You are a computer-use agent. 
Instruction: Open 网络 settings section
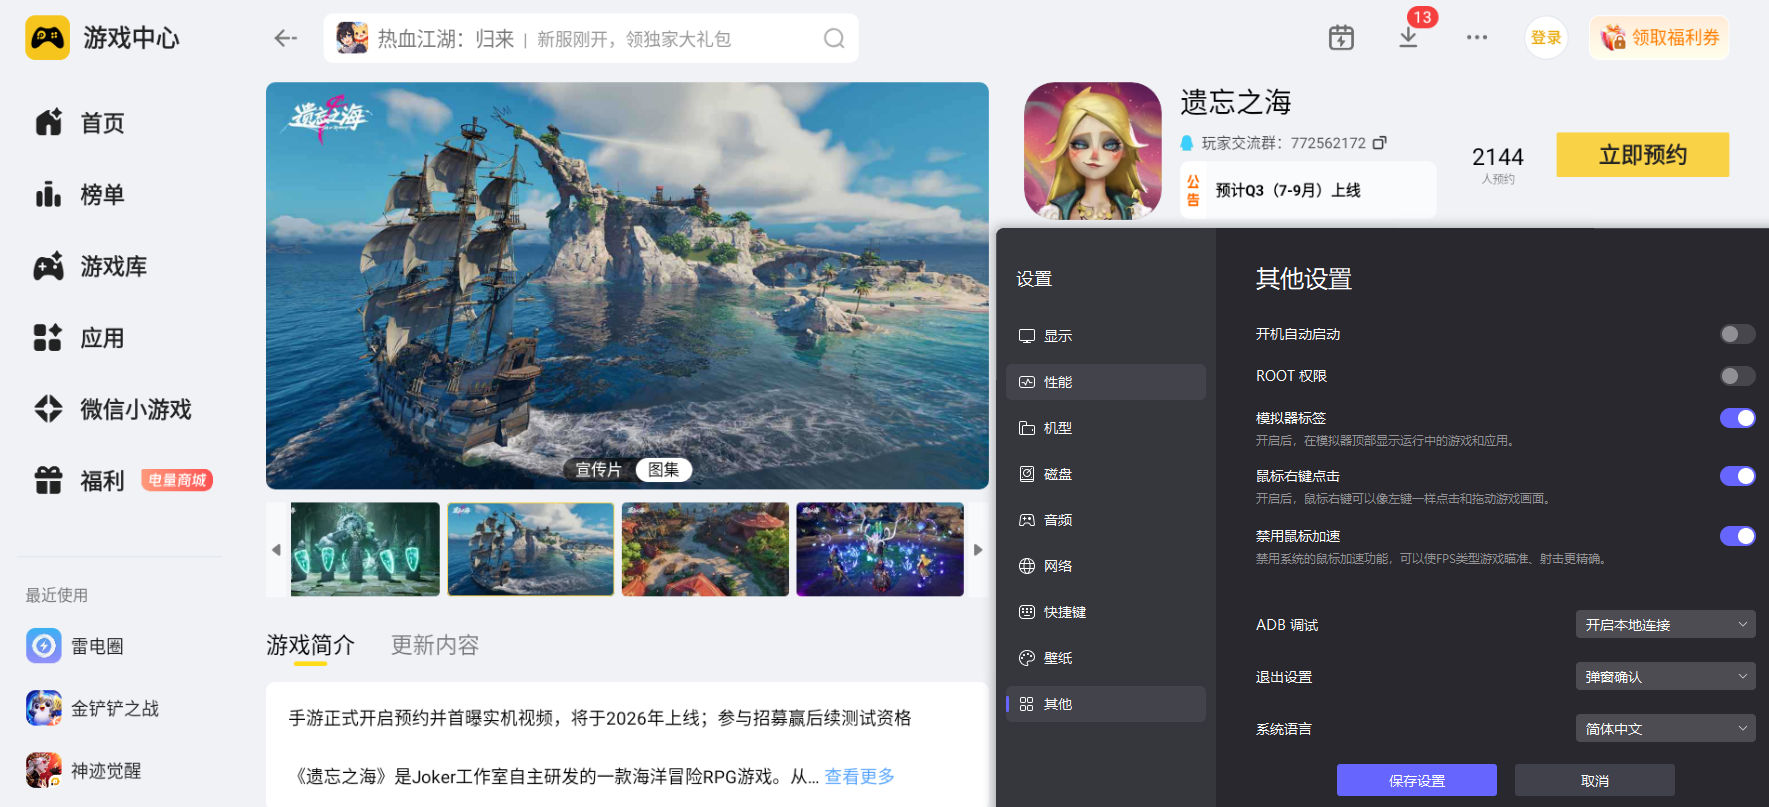pyautogui.click(x=1106, y=566)
